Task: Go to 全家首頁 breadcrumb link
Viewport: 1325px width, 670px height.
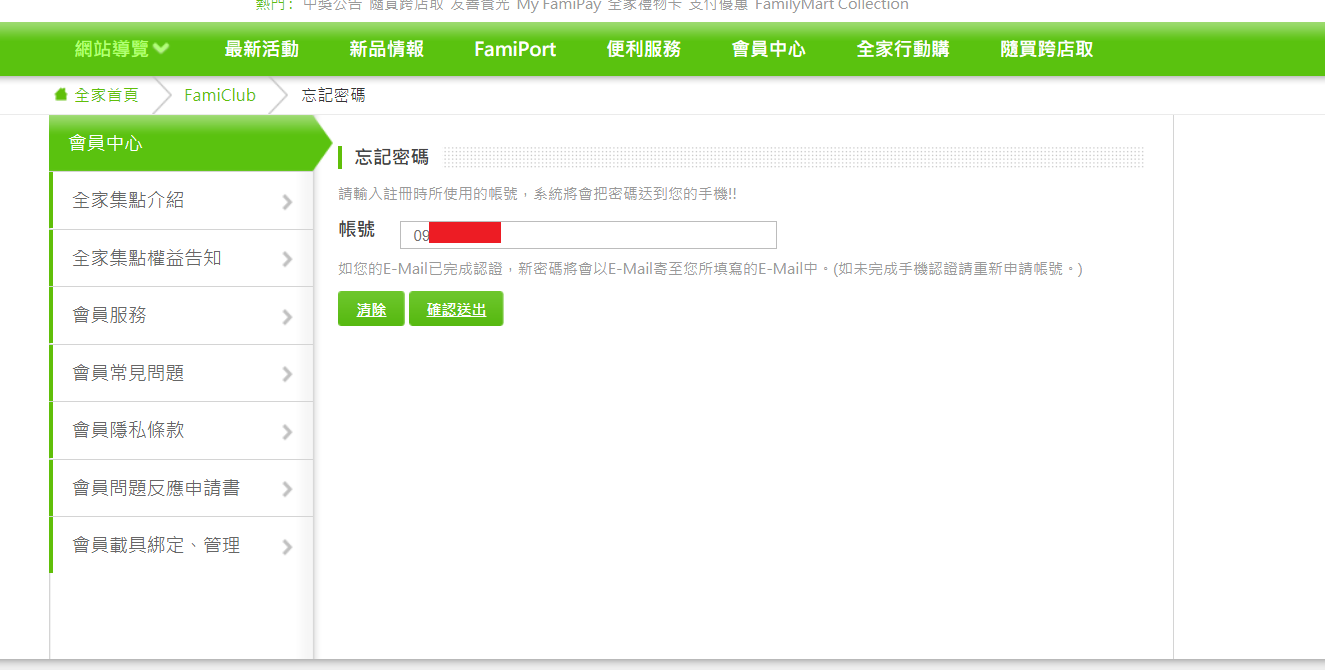Action: tap(107, 95)
